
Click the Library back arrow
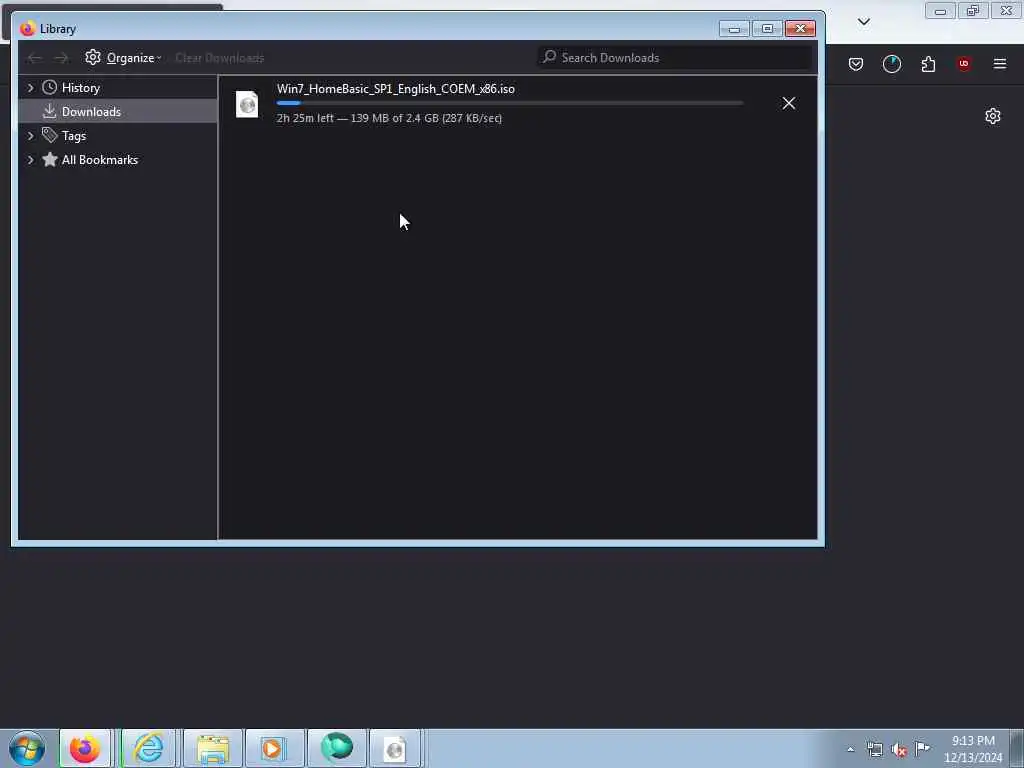click(34, 58)
